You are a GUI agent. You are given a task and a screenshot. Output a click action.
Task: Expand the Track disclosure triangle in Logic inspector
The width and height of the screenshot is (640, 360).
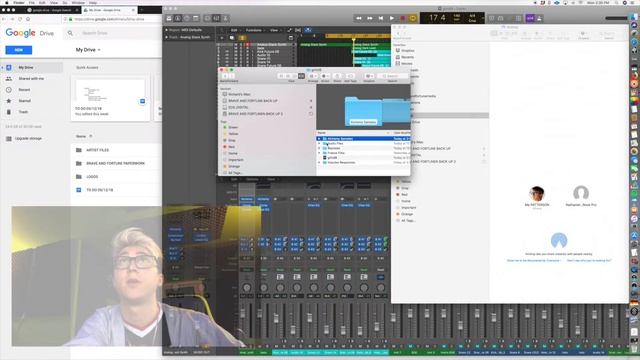166,37
